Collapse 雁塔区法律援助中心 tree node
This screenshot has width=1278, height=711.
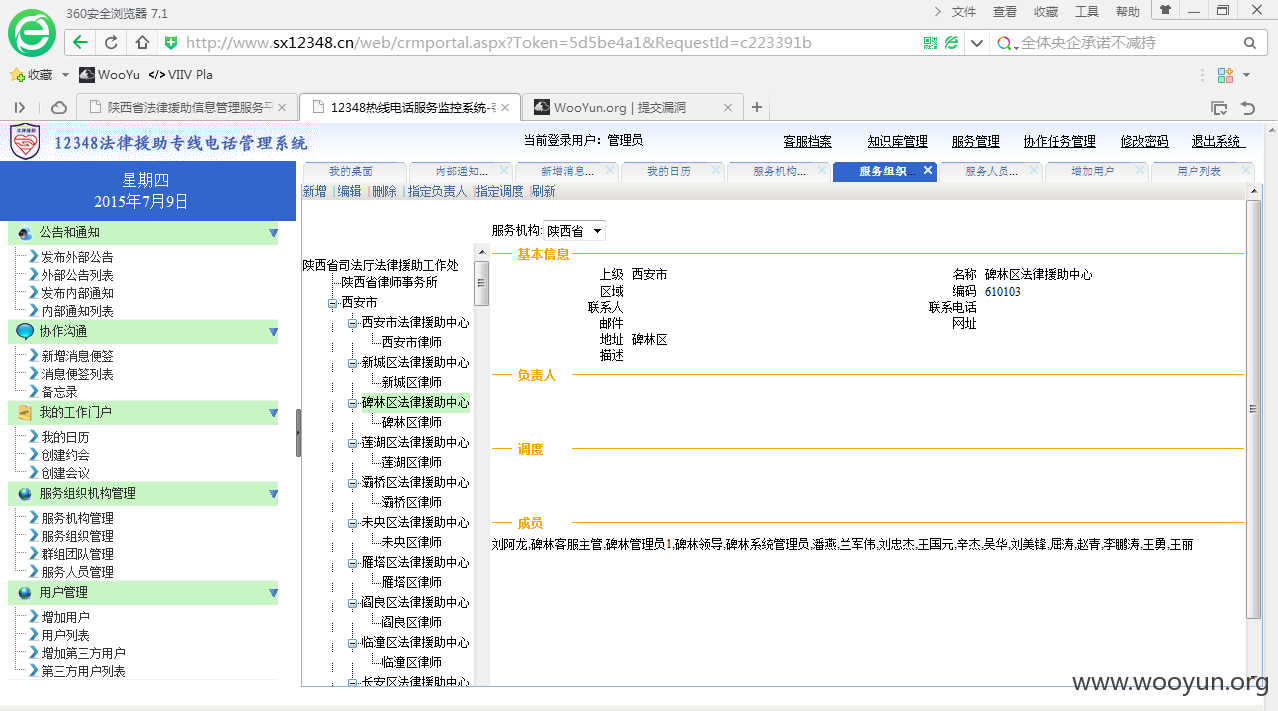click(x=353, y=563)
